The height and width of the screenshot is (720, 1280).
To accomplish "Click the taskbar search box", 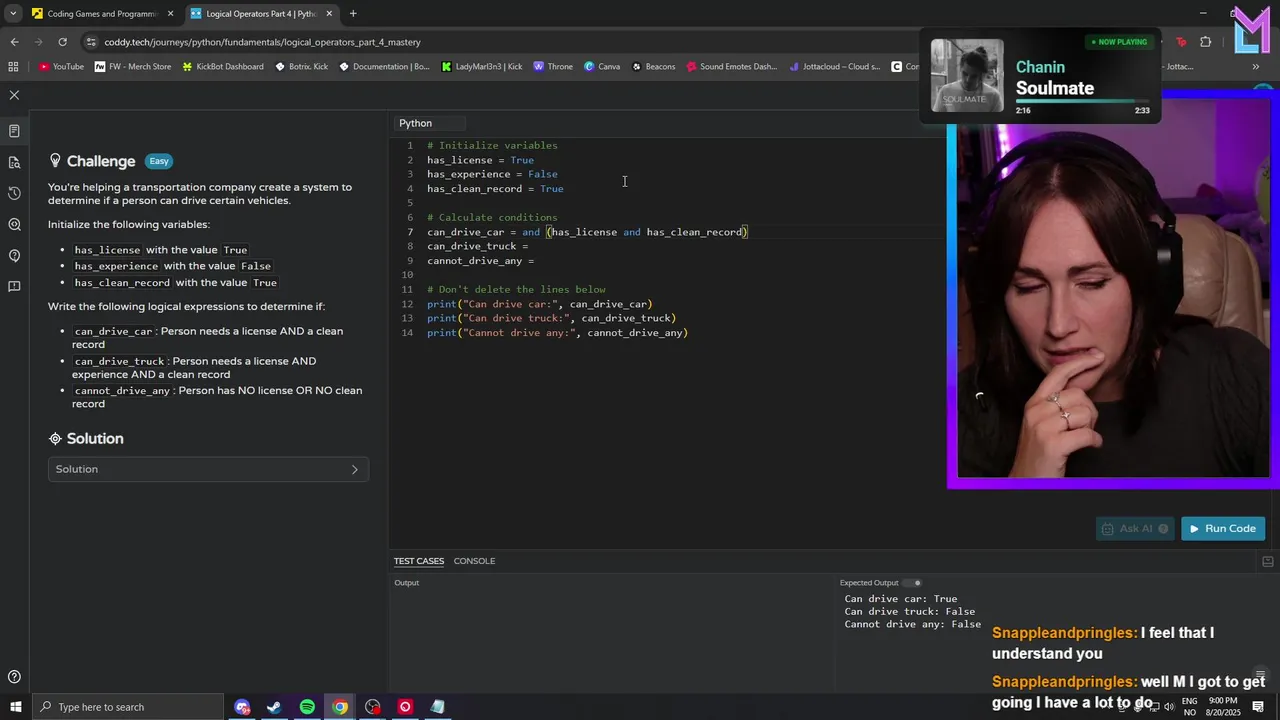I will (x=127, y=707).
